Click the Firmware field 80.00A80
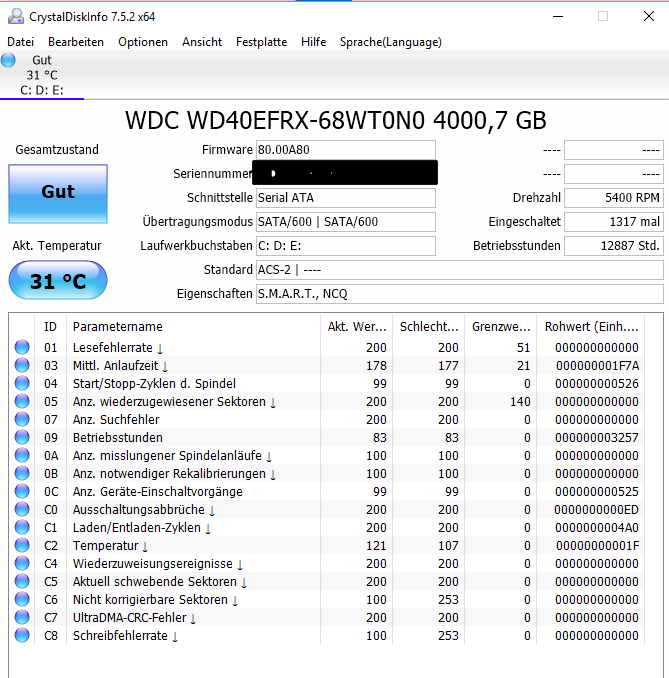This screenshot has width=669, height=678. click(x=346, y=150)
